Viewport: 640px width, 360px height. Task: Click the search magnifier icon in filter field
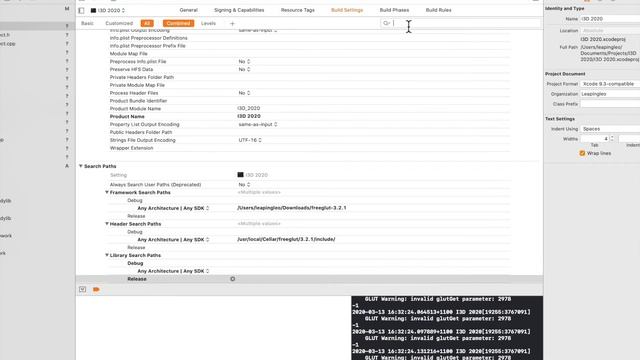tap(386, 23)
